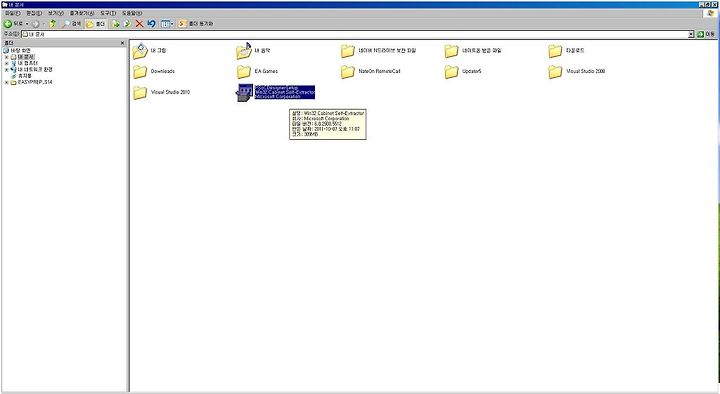Open the back history dropdown arrow
The image size is (720, 394).
click(x=27, y=23)
